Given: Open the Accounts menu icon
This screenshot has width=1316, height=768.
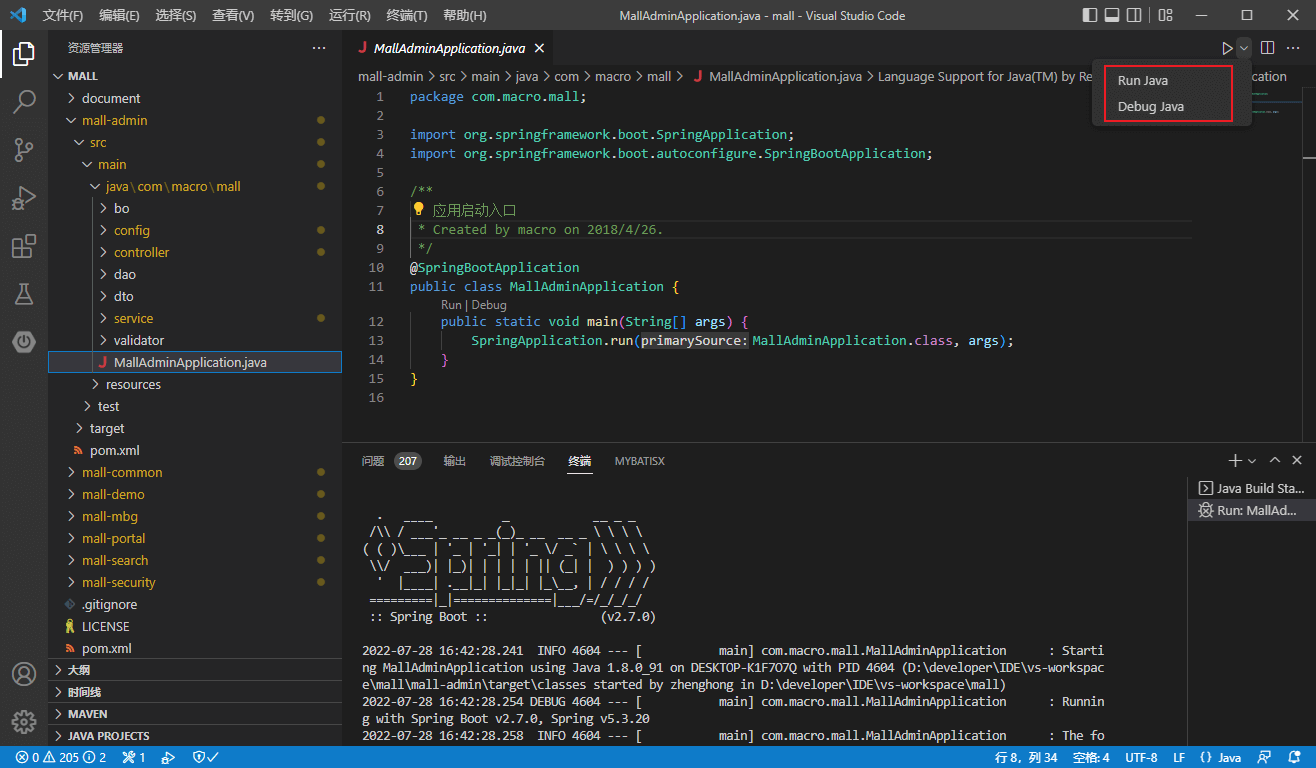Looking at the screenshot, I should pyautogui.click(x=24, y=673).
